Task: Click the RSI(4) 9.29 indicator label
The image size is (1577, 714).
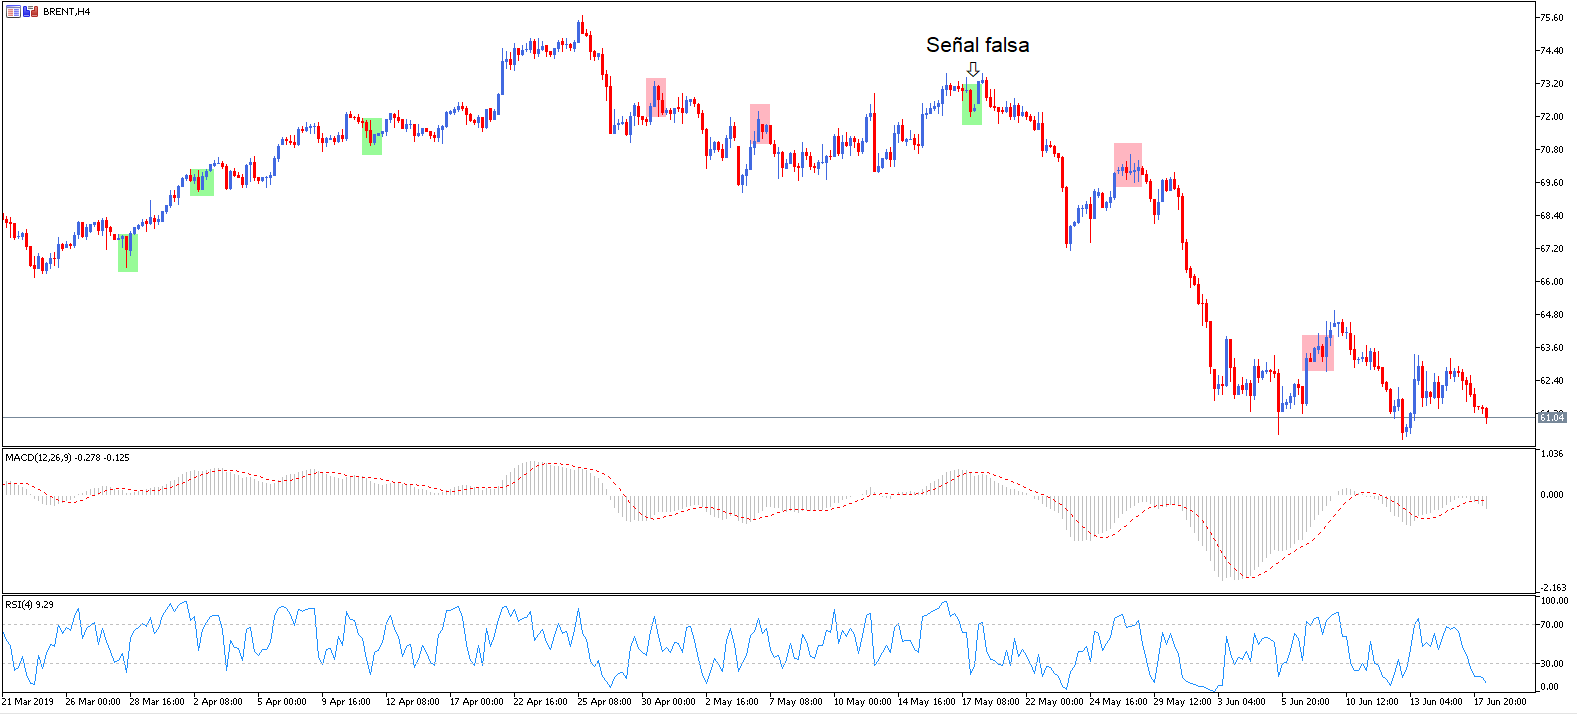Action: pyautogui.click(x=30, y=605)
